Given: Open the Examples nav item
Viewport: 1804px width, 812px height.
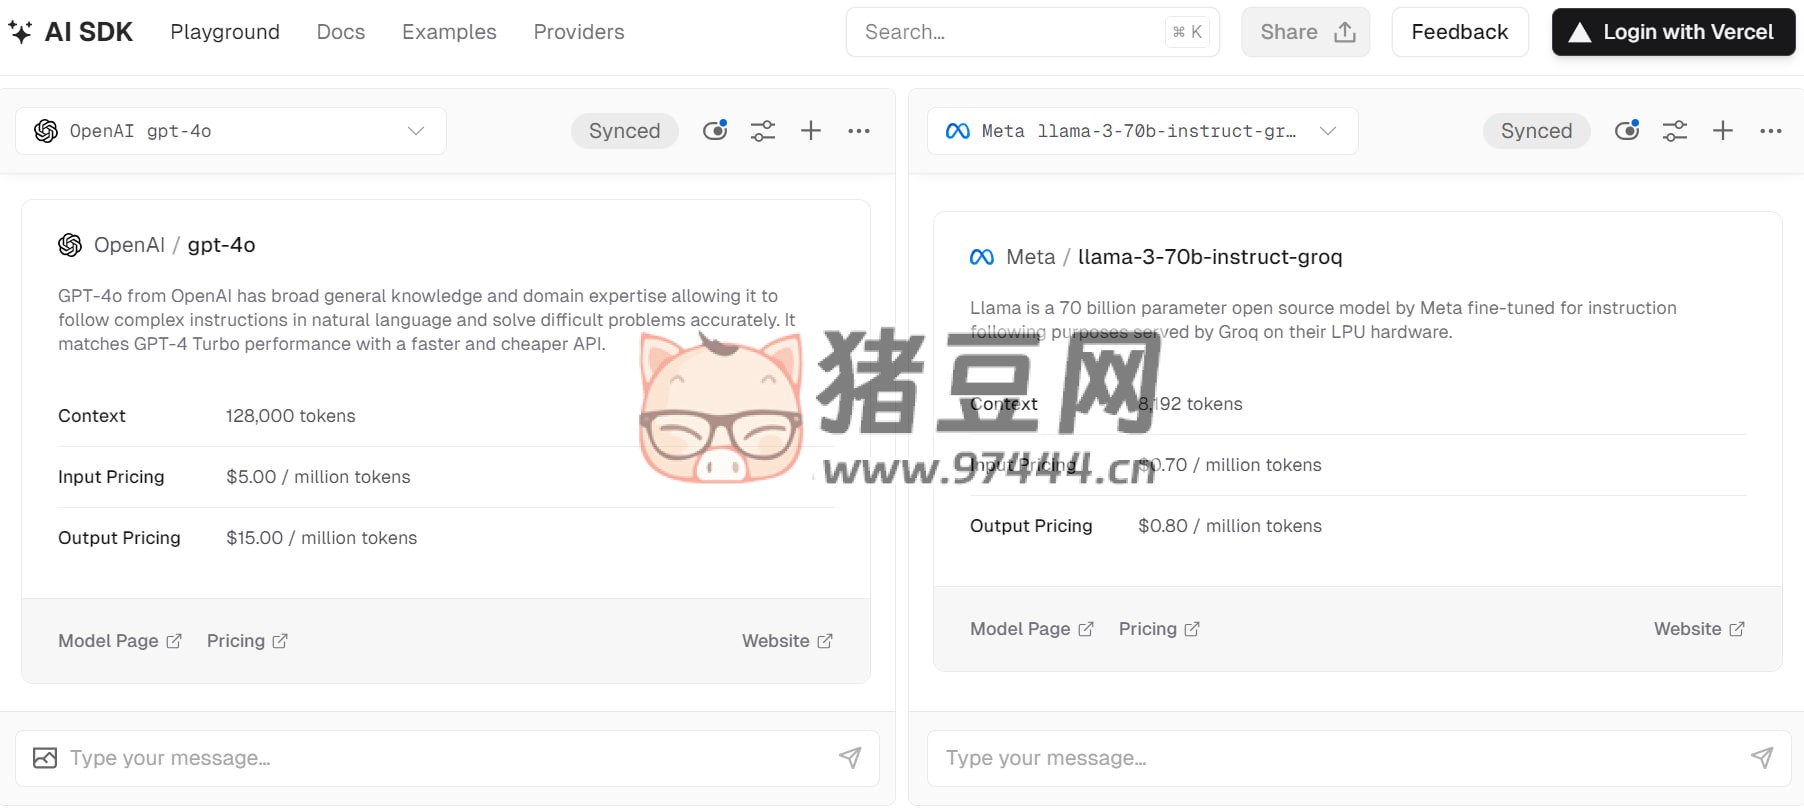Looking at the screenshot, I should [449, 32].
